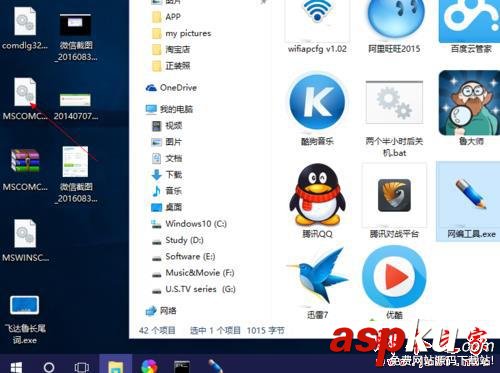
Task: Open 阿里旺旺2015 shortcut
Action: point(394,27)
